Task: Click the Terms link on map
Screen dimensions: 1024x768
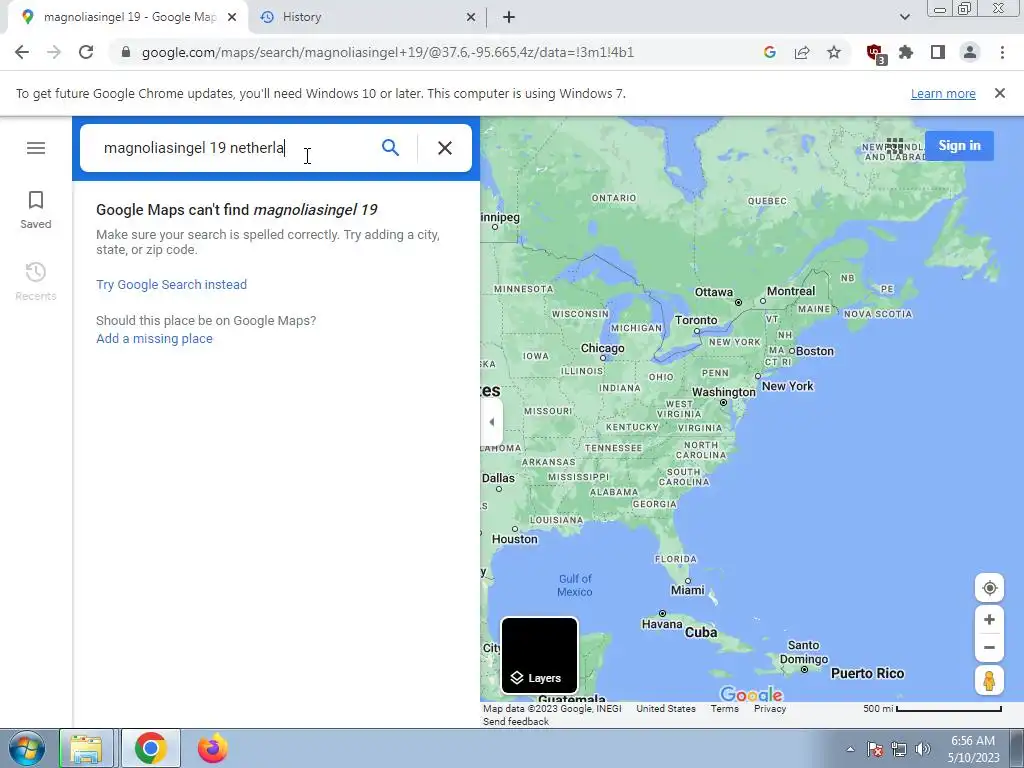Action: (724, 709)
